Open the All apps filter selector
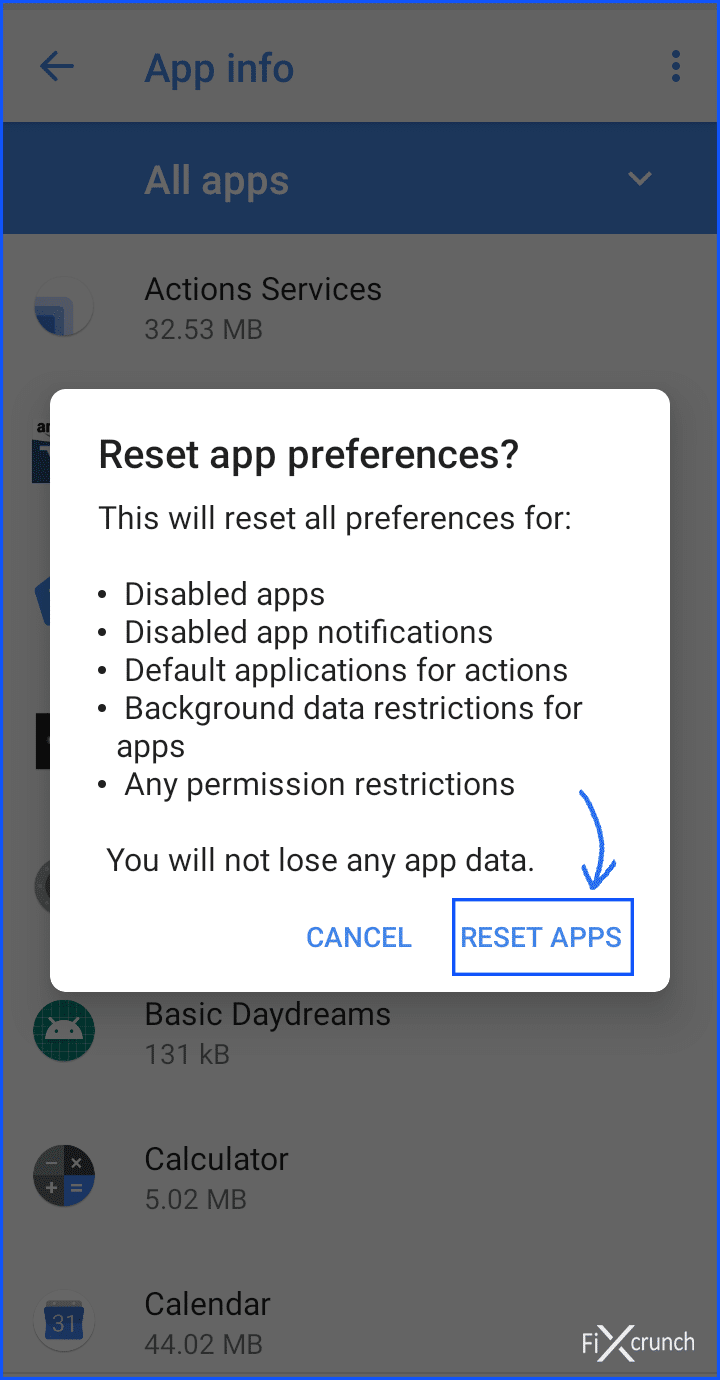 [x=217, y=178]
